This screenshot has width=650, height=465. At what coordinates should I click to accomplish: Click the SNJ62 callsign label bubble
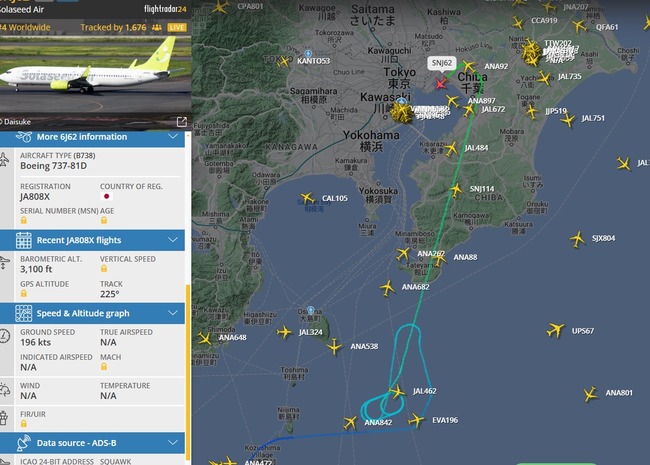click(442, 63)
